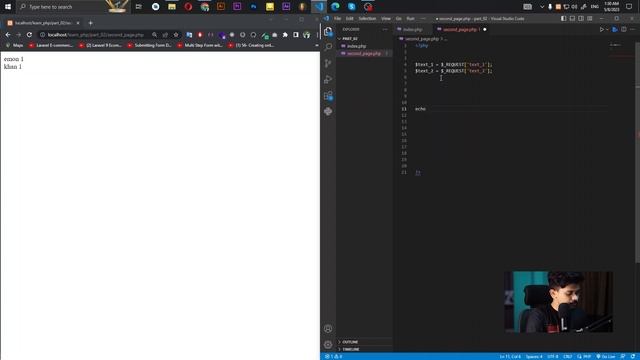The height and width of the screenshot is (360, 640).
Task: Click the browser back arrow
Action: 8,35
